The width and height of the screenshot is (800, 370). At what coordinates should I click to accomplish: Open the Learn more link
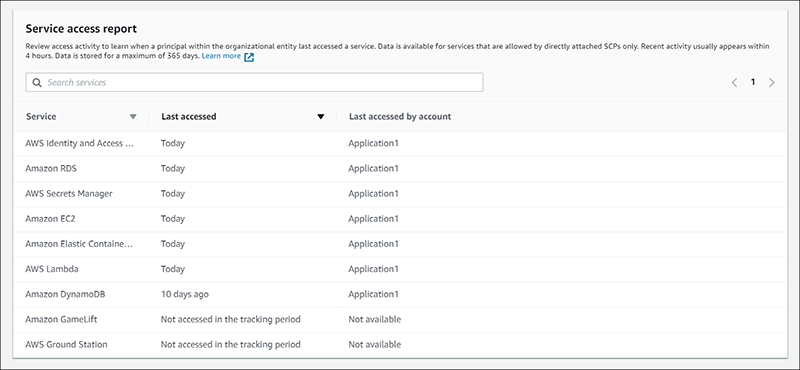coord(221,56)
